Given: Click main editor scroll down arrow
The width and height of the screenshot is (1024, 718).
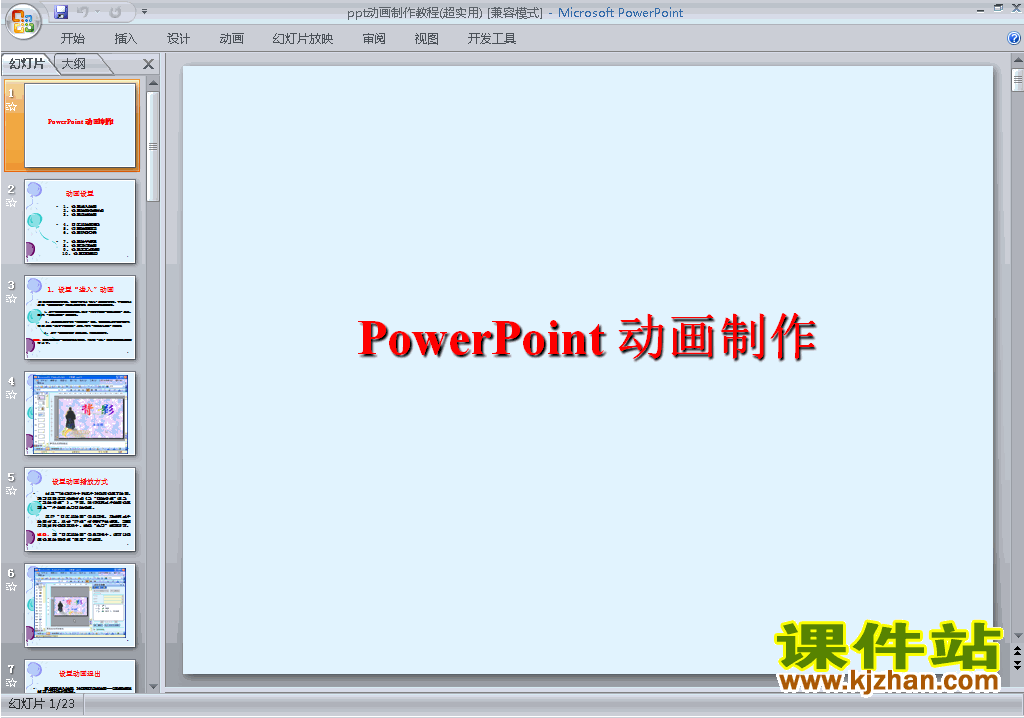Looking at the screenshot, I should coord(1017,636).
